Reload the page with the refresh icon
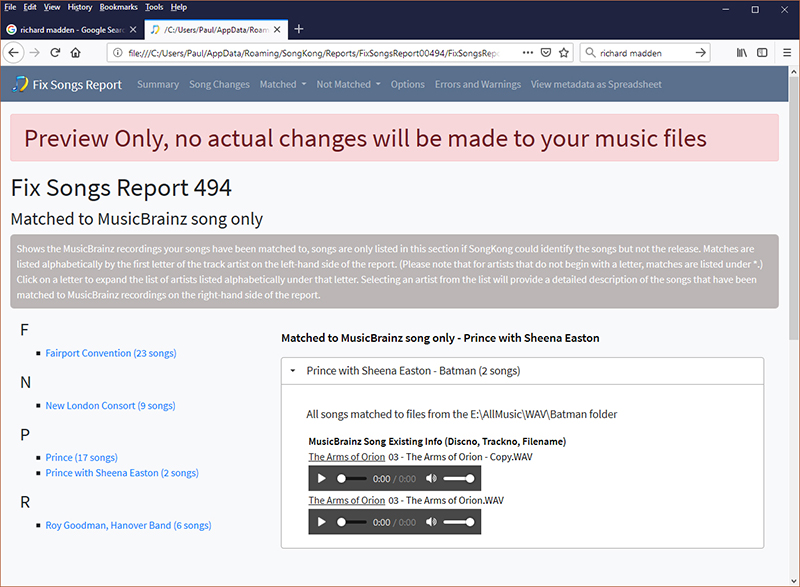 55,53
